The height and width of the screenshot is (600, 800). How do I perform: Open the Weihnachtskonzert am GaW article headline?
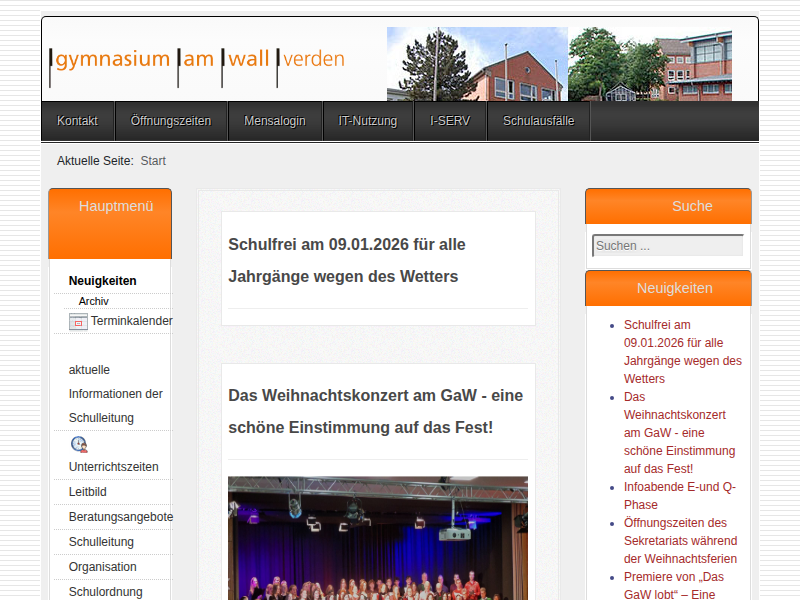375,411
